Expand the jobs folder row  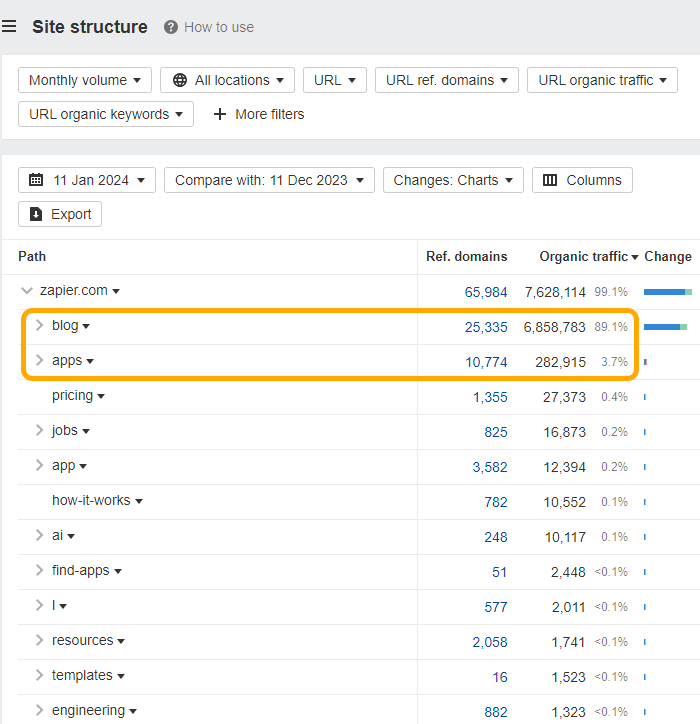click(40, 430)
